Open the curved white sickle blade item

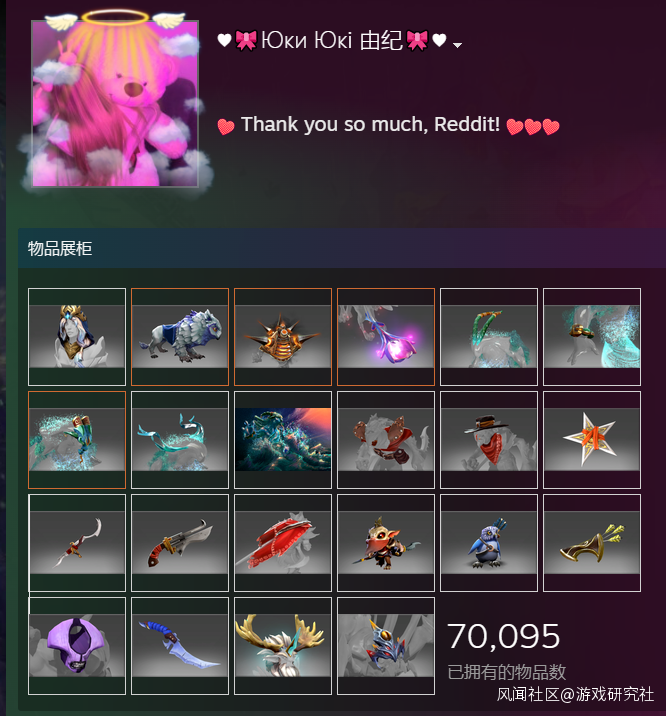[x=77, y=543]
